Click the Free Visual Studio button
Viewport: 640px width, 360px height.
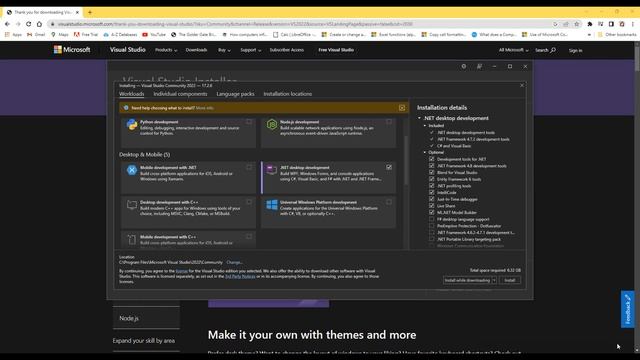click(x=336, y=50)
